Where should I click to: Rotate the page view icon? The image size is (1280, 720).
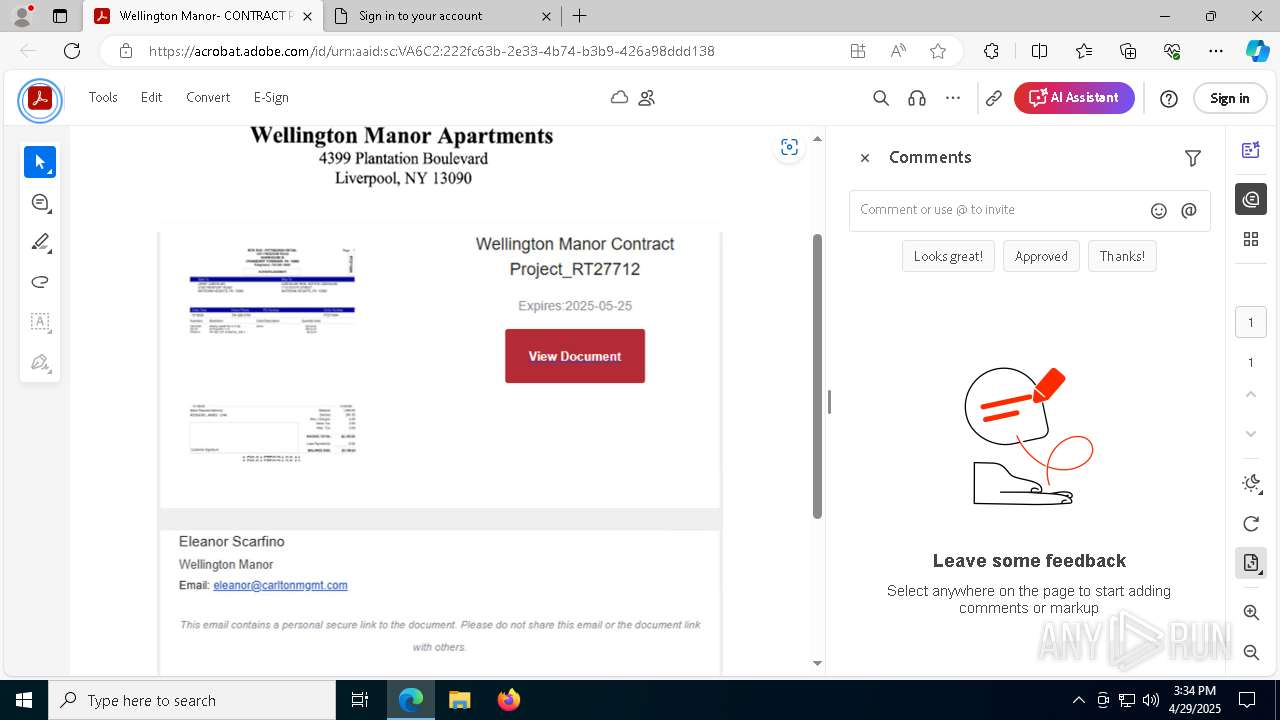coord(1251,524)
